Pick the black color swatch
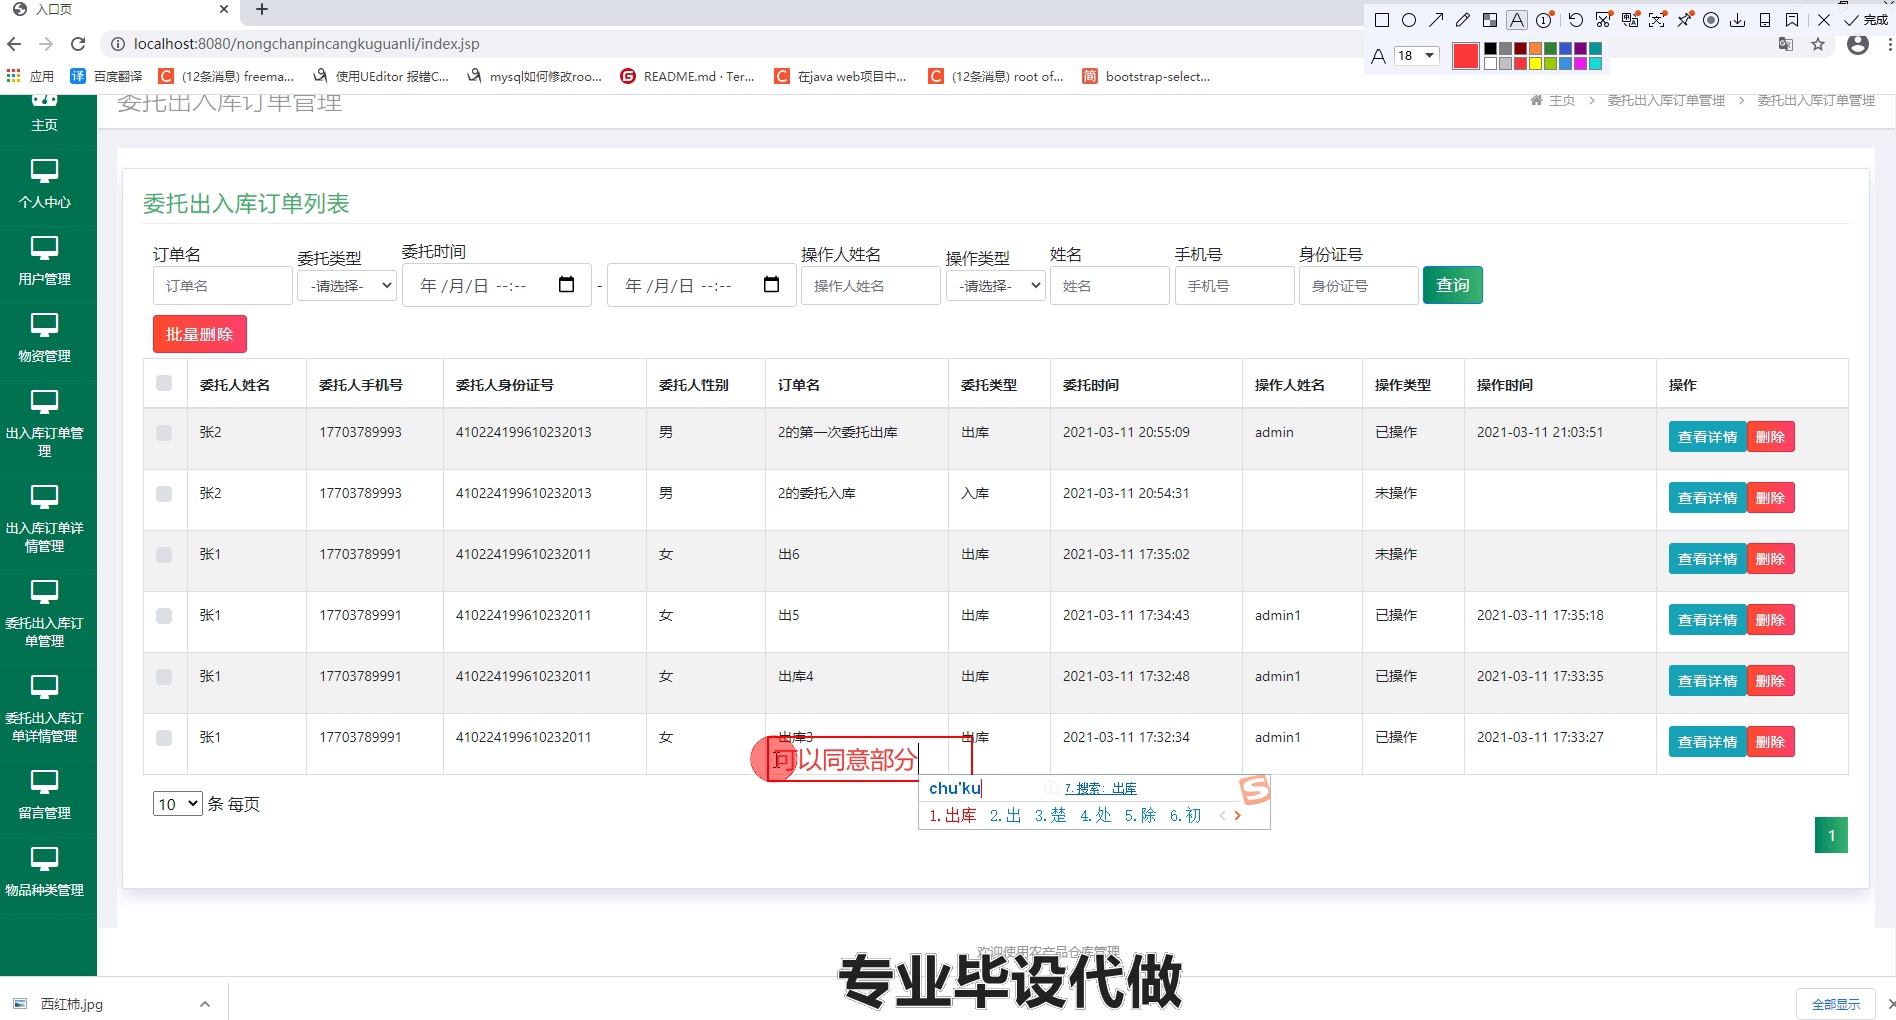 (x=1490, y=49)
